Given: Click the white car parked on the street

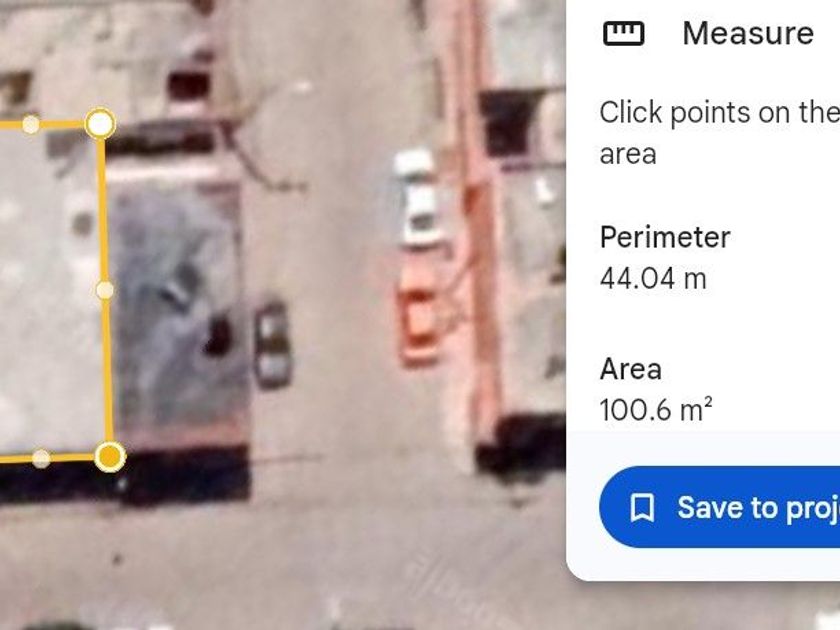Looking at the screenshot, I should [419, 199].
